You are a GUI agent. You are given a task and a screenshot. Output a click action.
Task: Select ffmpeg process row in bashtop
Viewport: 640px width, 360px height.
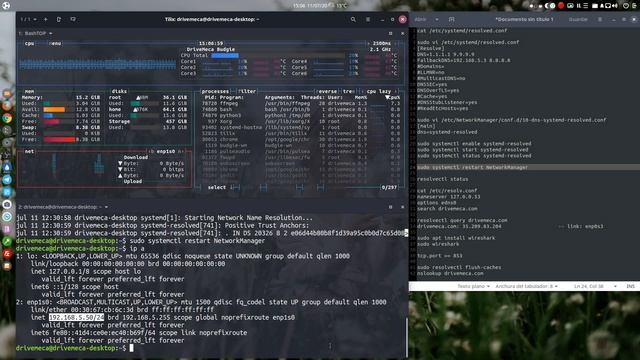click(301, 103)
